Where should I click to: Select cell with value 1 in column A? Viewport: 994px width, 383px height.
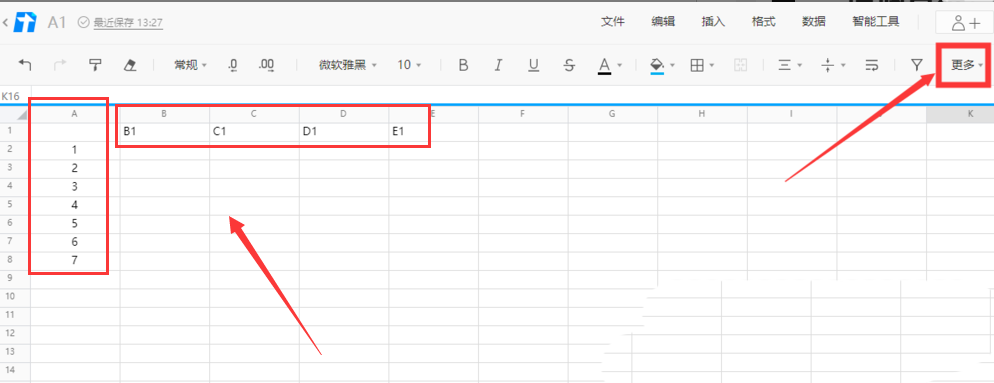pyautogui.click(x=75, y=150)
